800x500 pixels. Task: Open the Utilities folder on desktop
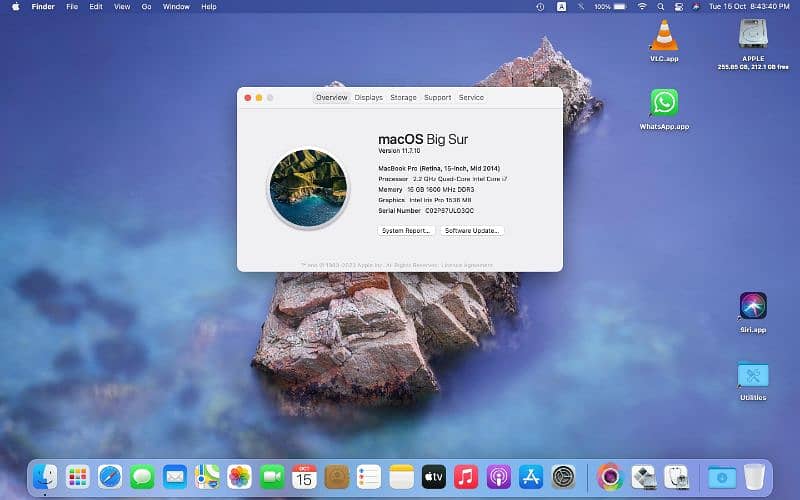pyautogui.click(x=753, y=375)
